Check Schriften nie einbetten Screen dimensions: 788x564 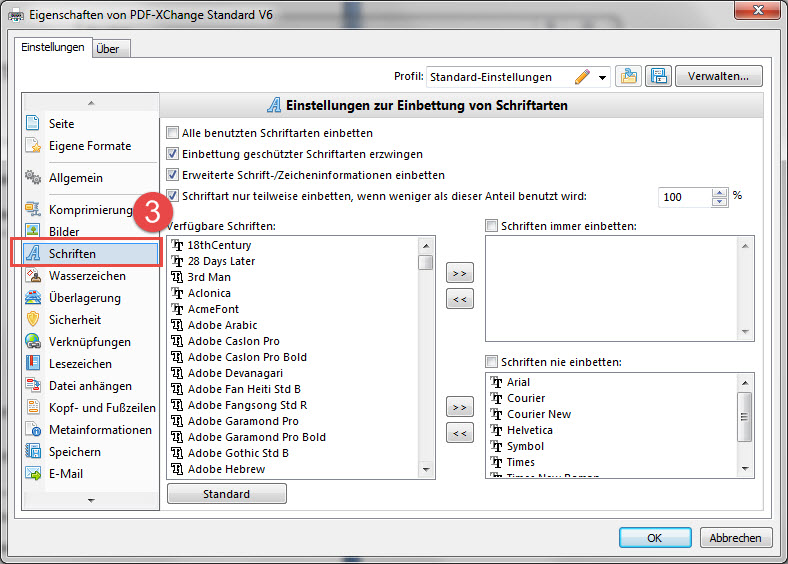[491, 361]
